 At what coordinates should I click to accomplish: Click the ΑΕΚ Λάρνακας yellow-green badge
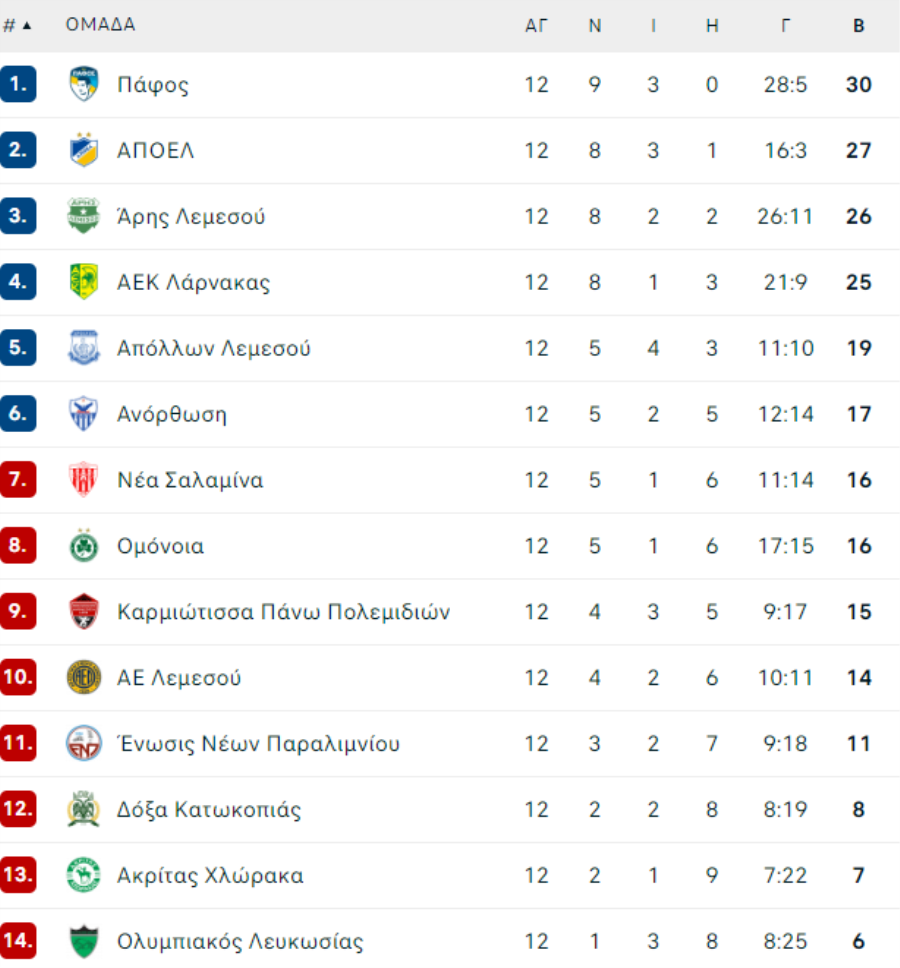tap(83, 282)
